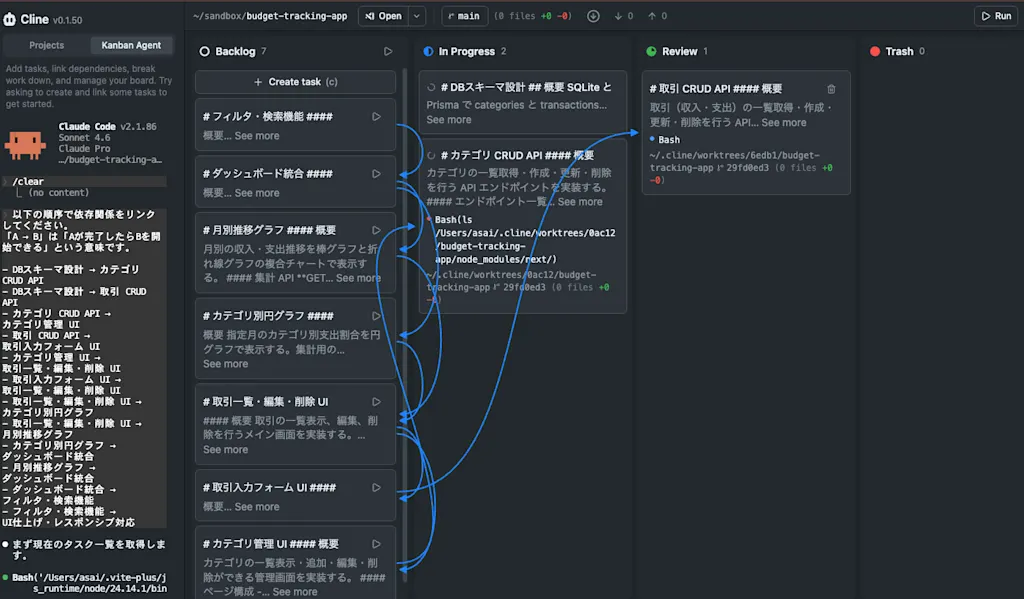Click the Backlog column start-all play icon
The height and width of the screenshot is (599, 1024).
click(388, 51)
